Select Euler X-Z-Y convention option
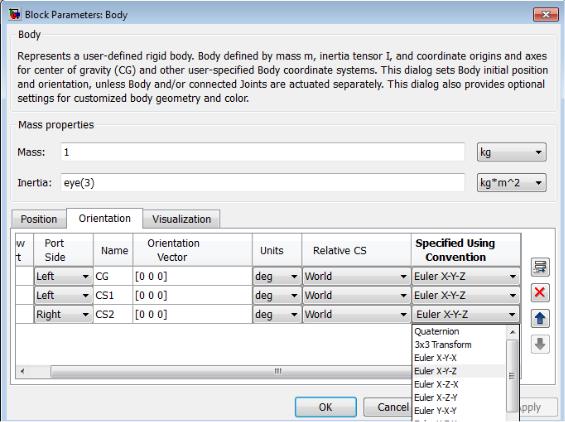565x422 pixels. pos(459,397)
